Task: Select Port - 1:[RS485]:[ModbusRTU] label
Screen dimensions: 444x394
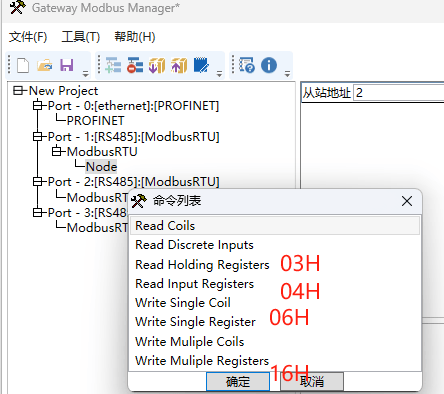Action: (133, 137)
